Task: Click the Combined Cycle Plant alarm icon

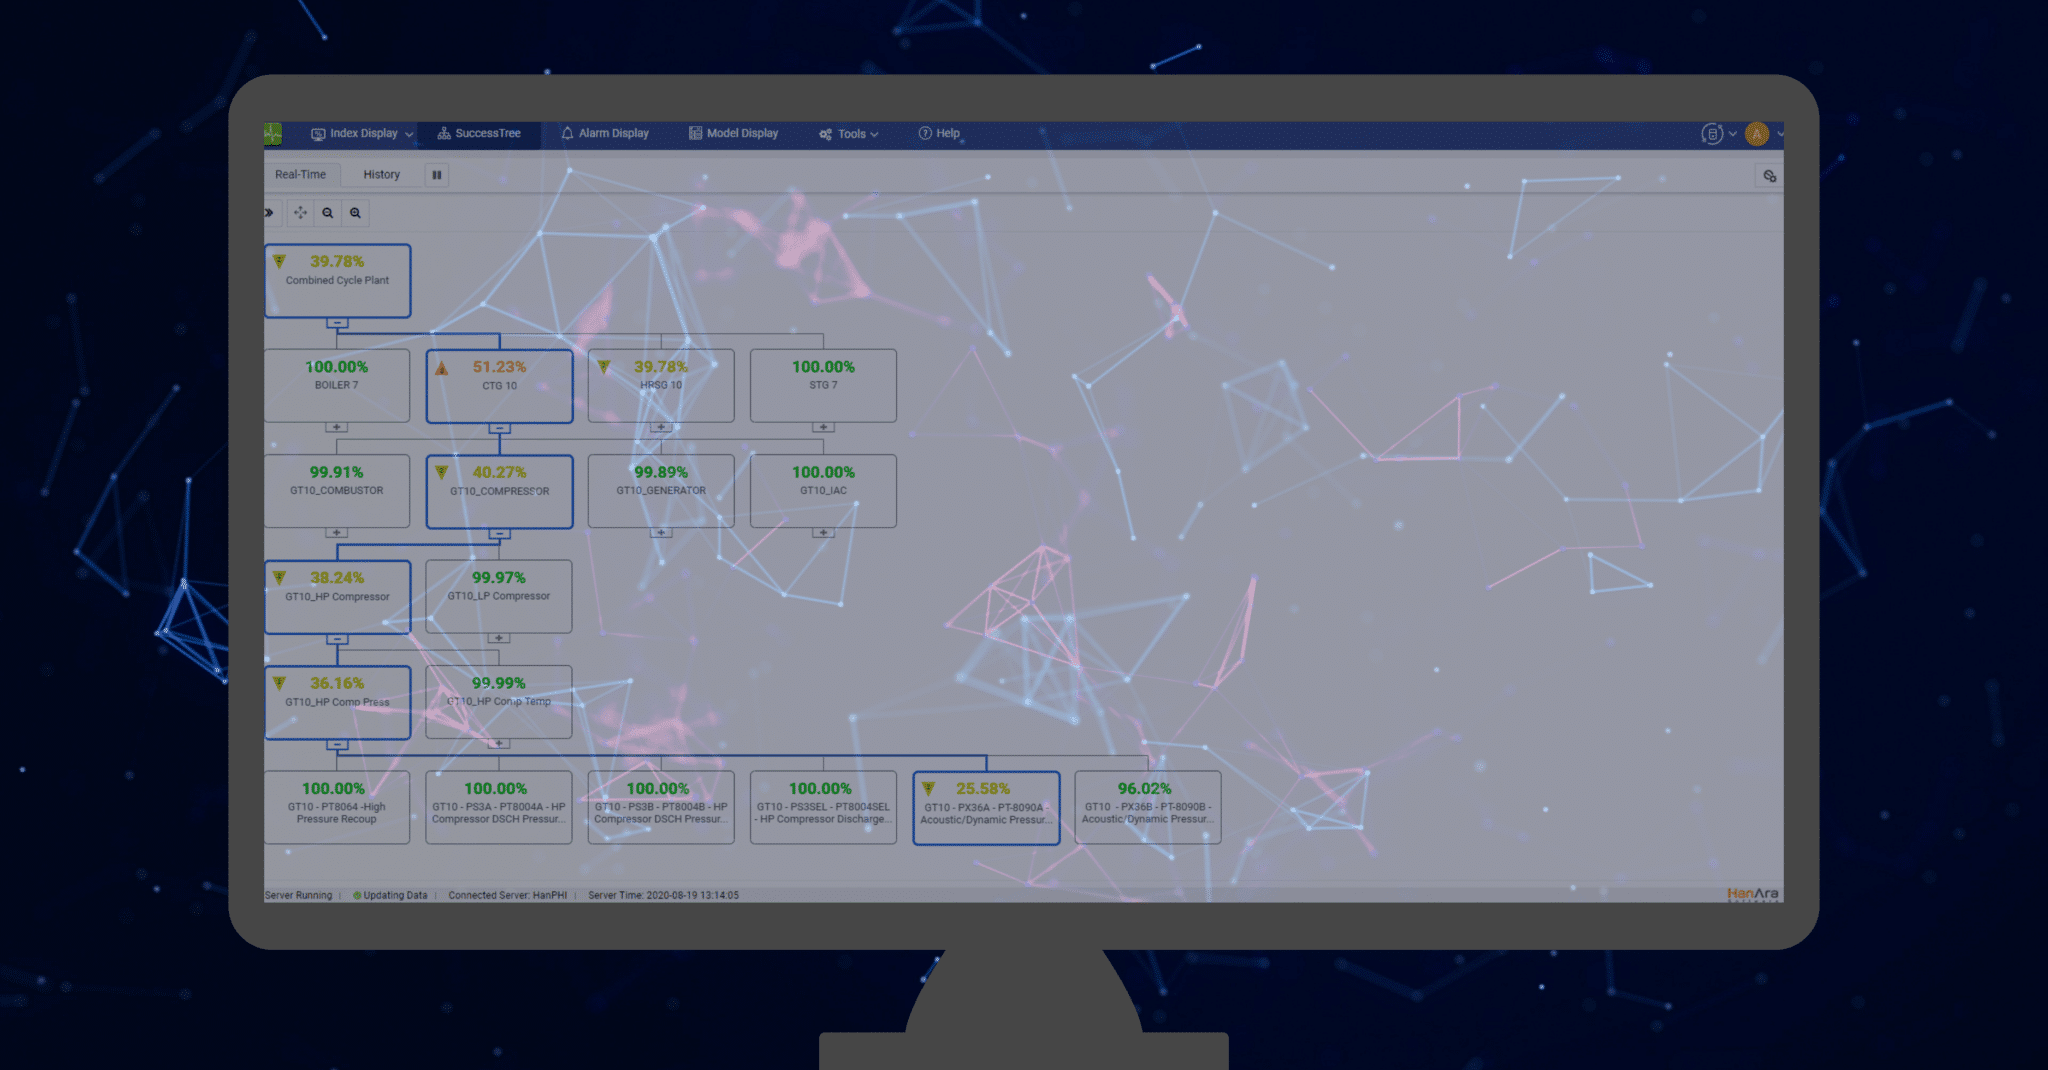Action: 280,262
